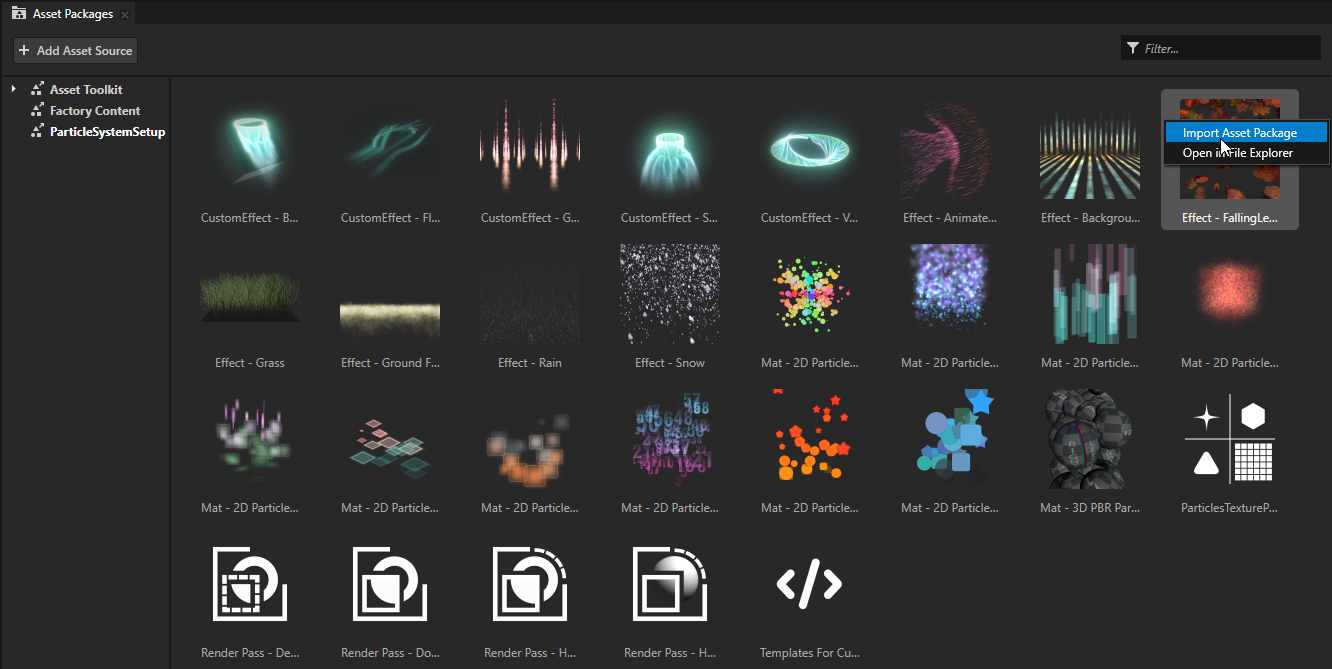Image resolution: width=1332 pixels, height=669 pixels.
Task: Open the Mat - 3D PBR asset thumbnail
Action: click(1089, 438)
